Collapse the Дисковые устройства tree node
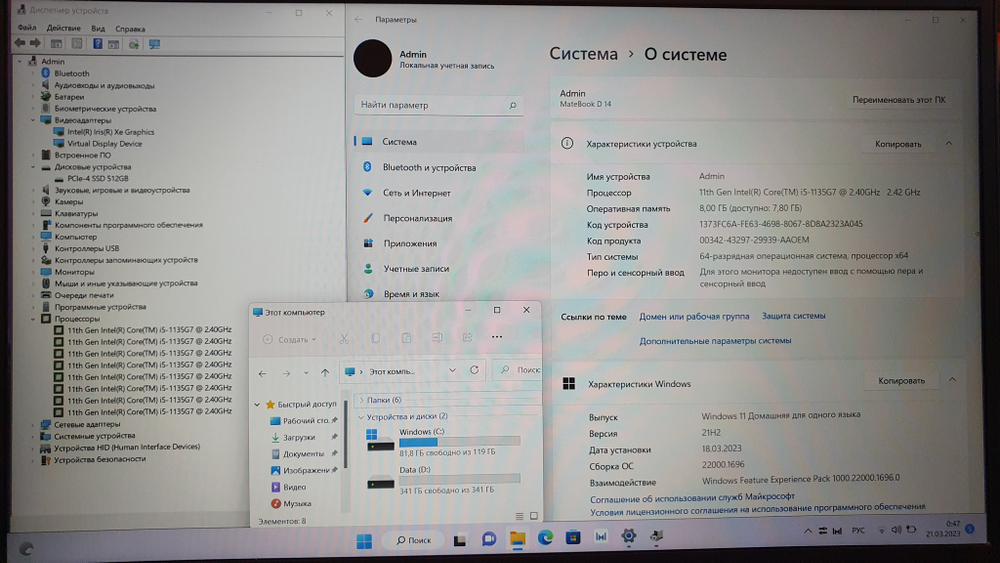This screenshot has height=563, width=1000. click(33, 167)
